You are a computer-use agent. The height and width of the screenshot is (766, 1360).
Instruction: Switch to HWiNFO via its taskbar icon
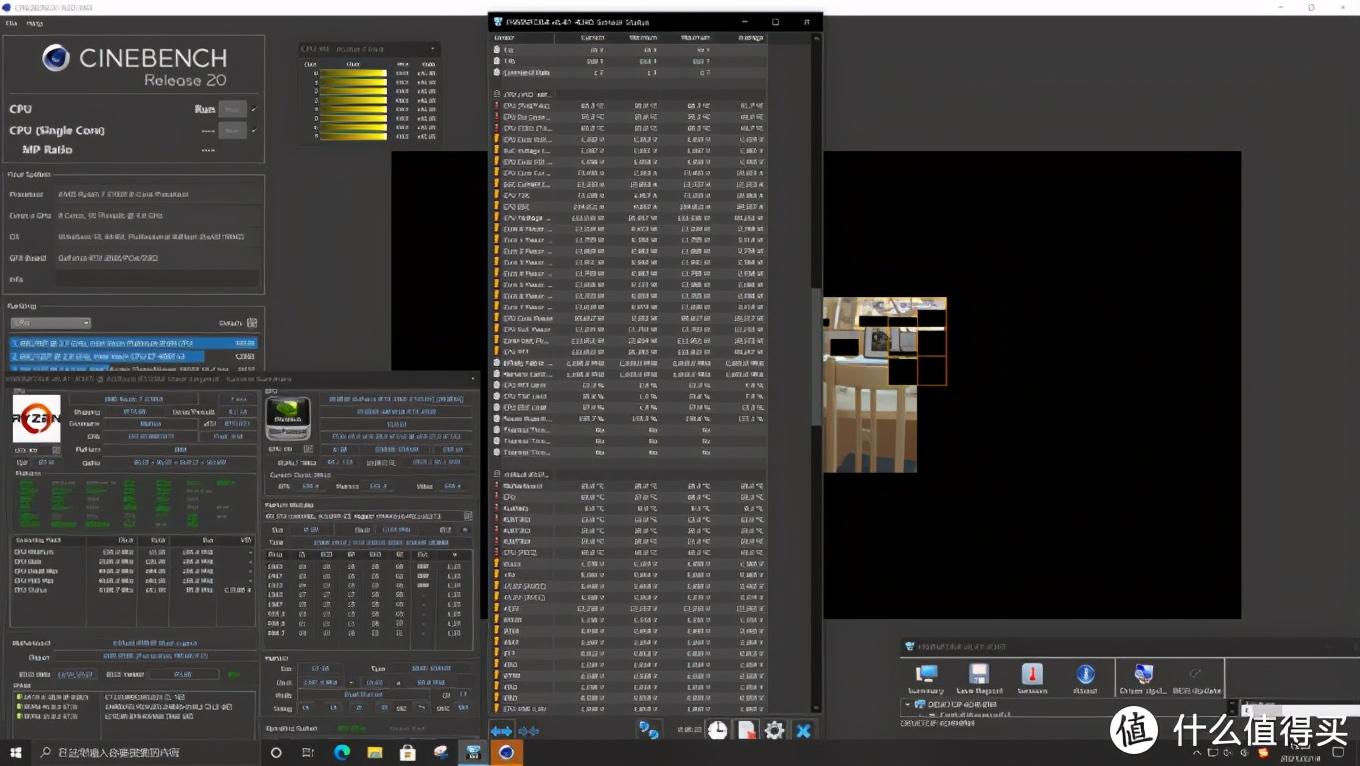473,752
